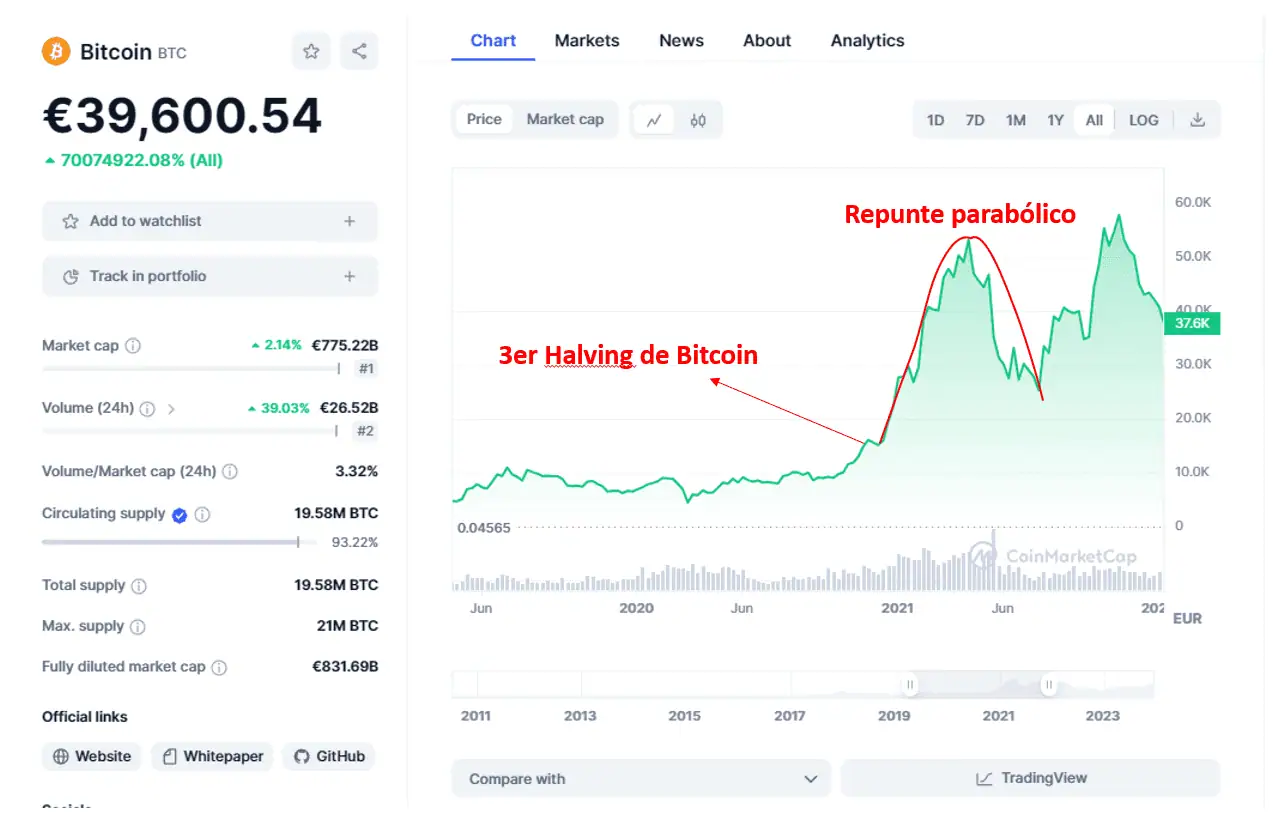
Task: Select the Price chart toggle
Action: (484, 119)
